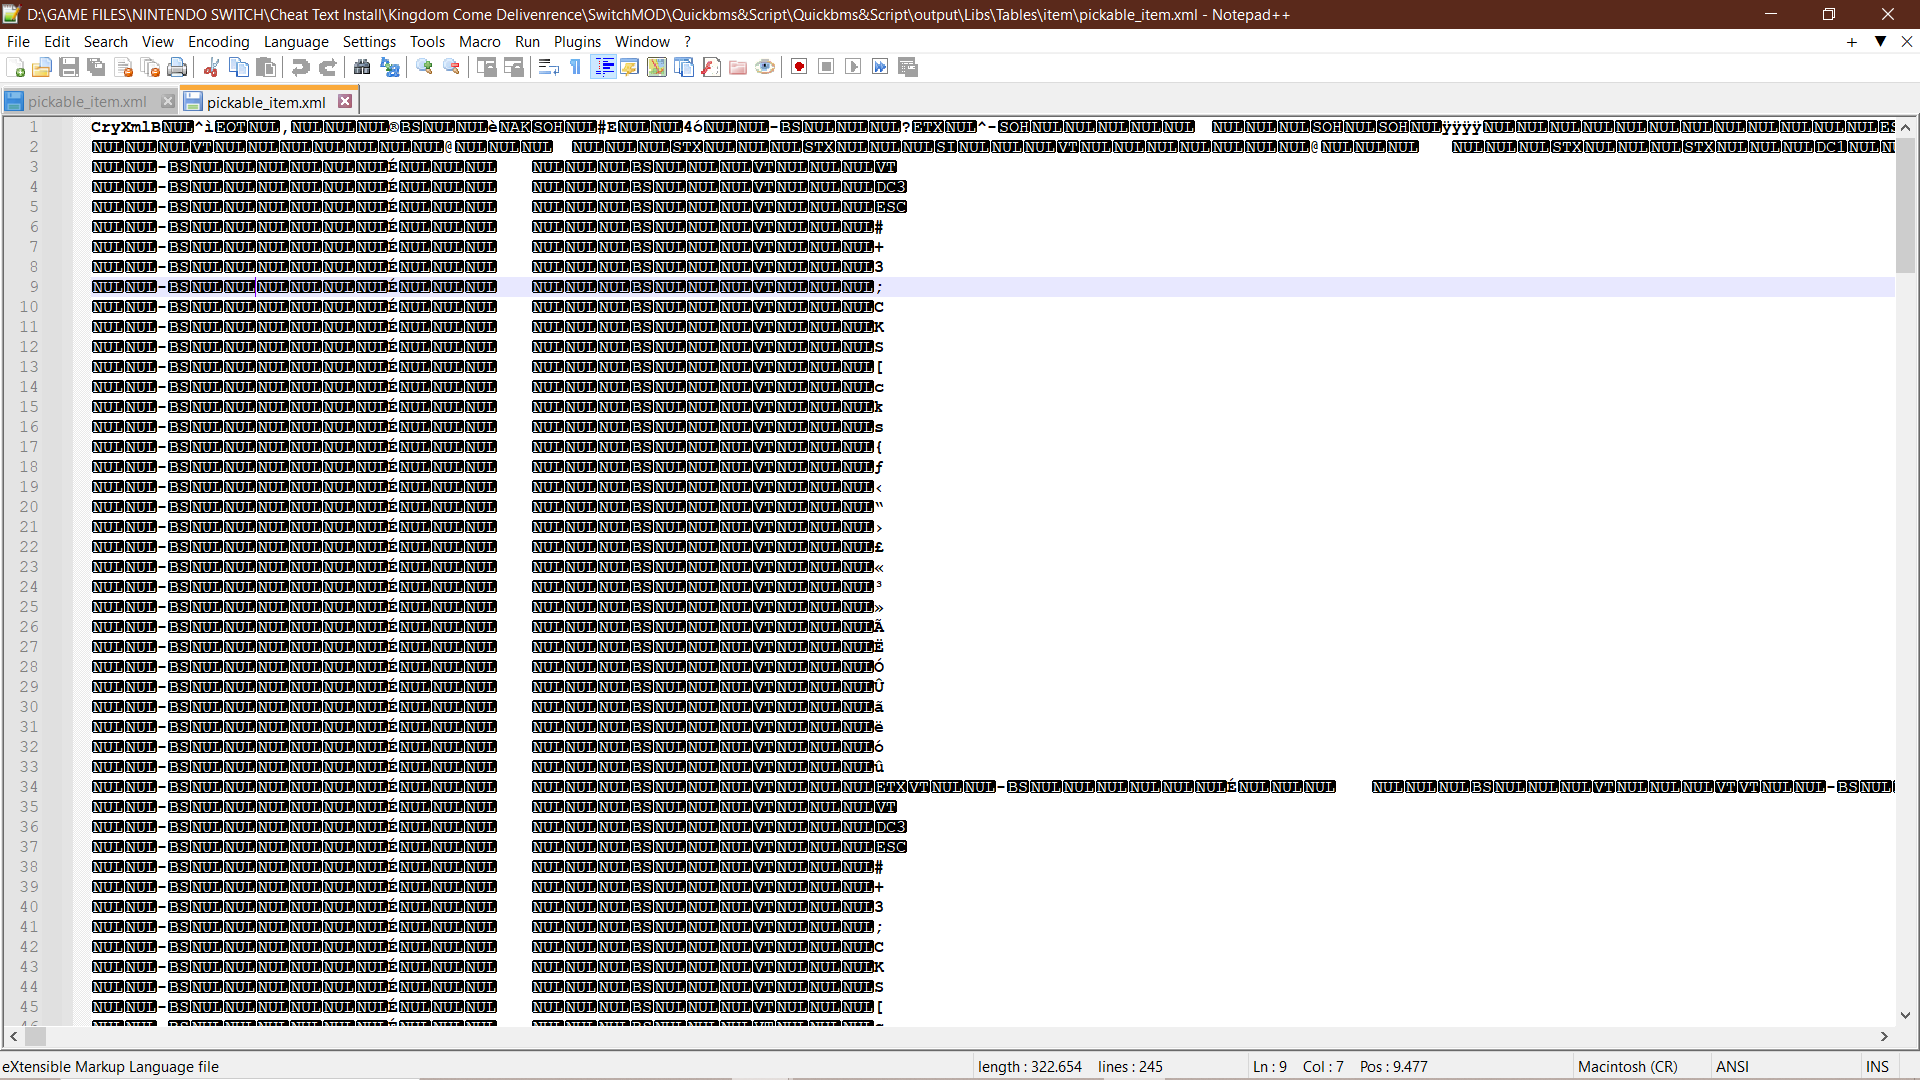Screen dimensions: 1920x1080
Task: Click the vertical scrollbar down arrow
Action: 1905,1014
